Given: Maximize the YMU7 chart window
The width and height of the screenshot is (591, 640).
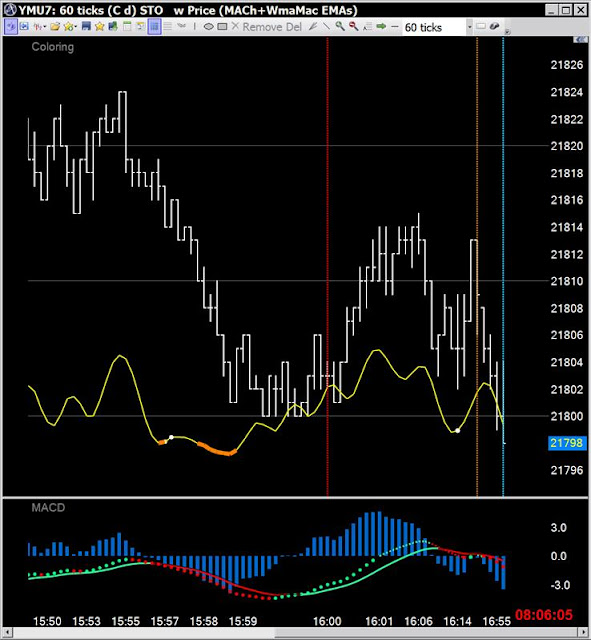Looking at the screenshot, I should 566,10.
